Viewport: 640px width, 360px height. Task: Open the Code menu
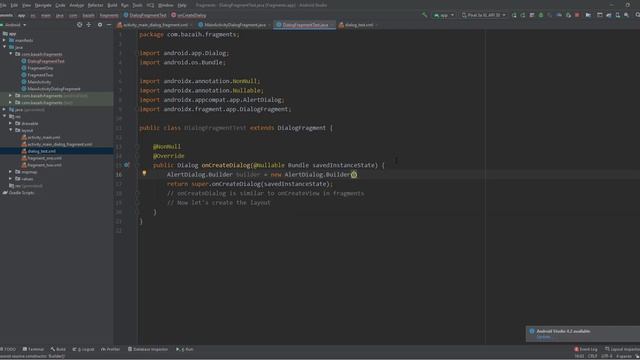pos(60,5)
